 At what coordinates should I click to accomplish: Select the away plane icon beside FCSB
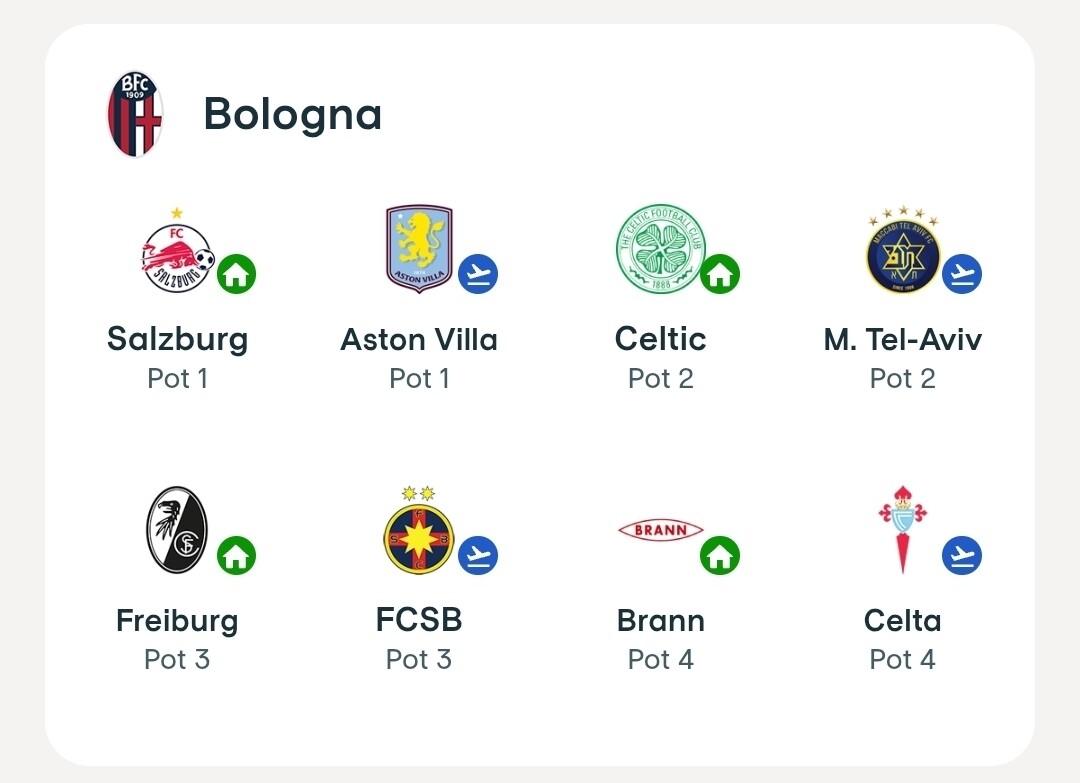coord(478,555)
